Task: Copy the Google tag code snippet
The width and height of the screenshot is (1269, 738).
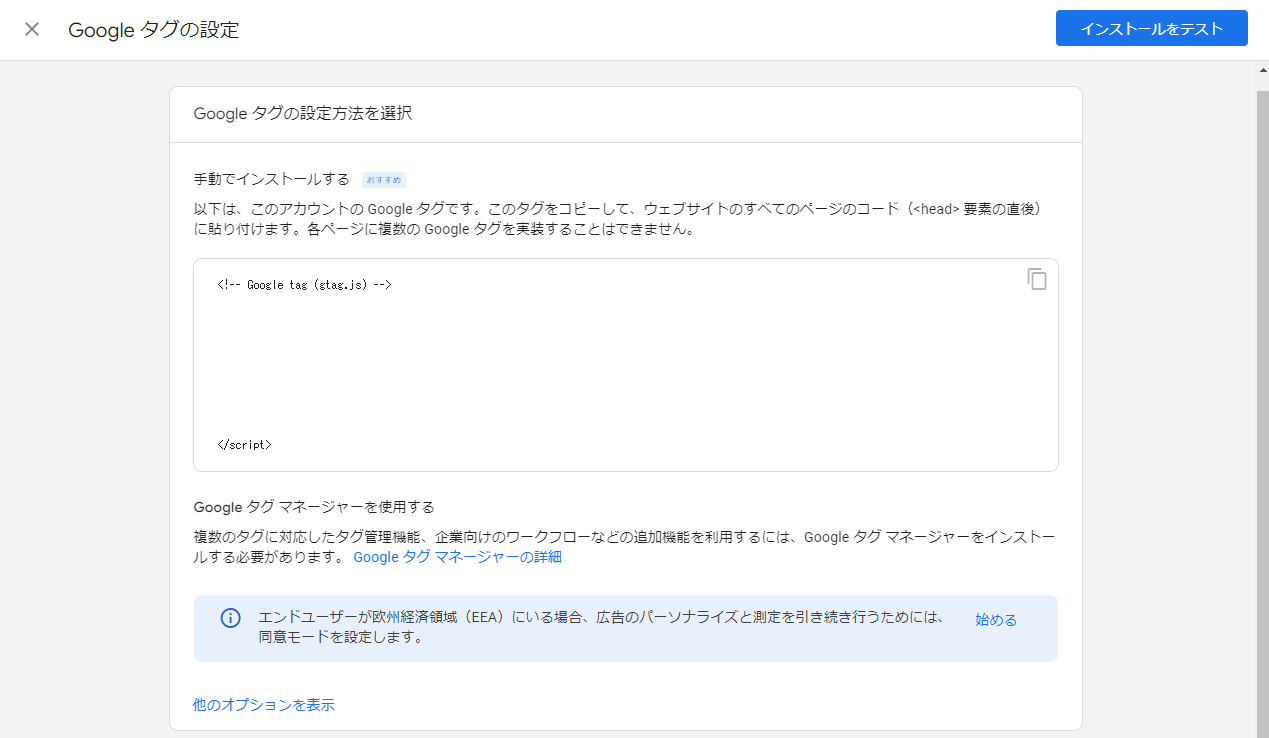Action: (x=1037, y=279)
